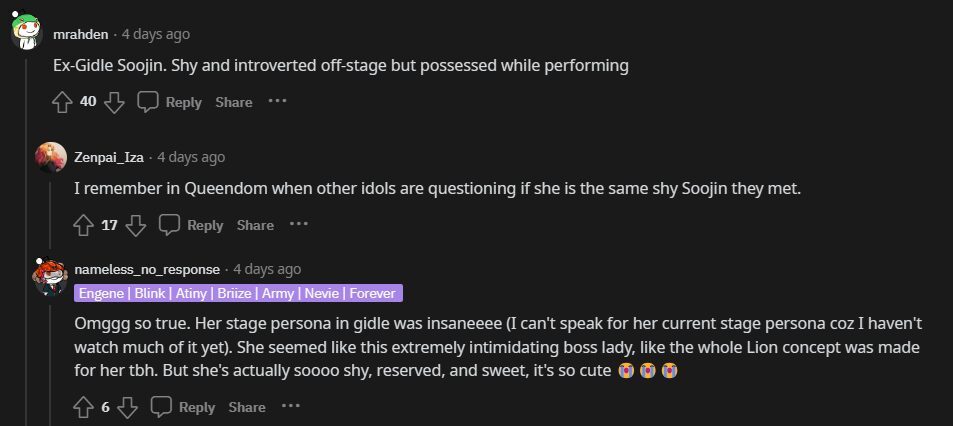Share nameless_no_response's comment

[x=246, y=407]
